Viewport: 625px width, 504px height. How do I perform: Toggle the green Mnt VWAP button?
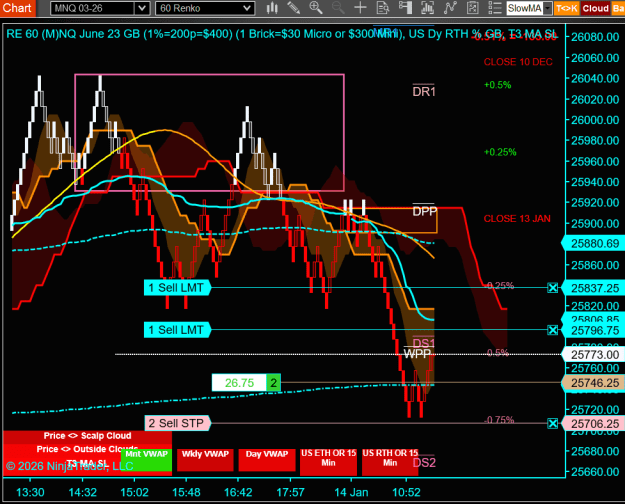click(146, 460)
